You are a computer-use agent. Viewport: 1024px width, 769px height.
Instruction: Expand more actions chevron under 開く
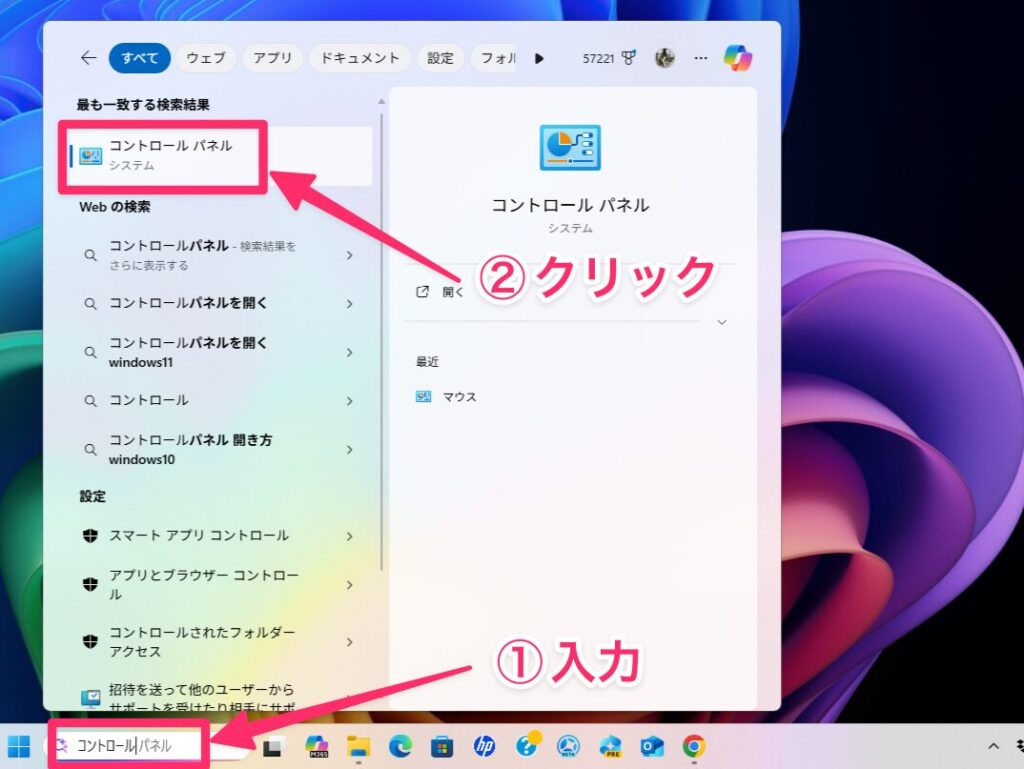point(722,322)
